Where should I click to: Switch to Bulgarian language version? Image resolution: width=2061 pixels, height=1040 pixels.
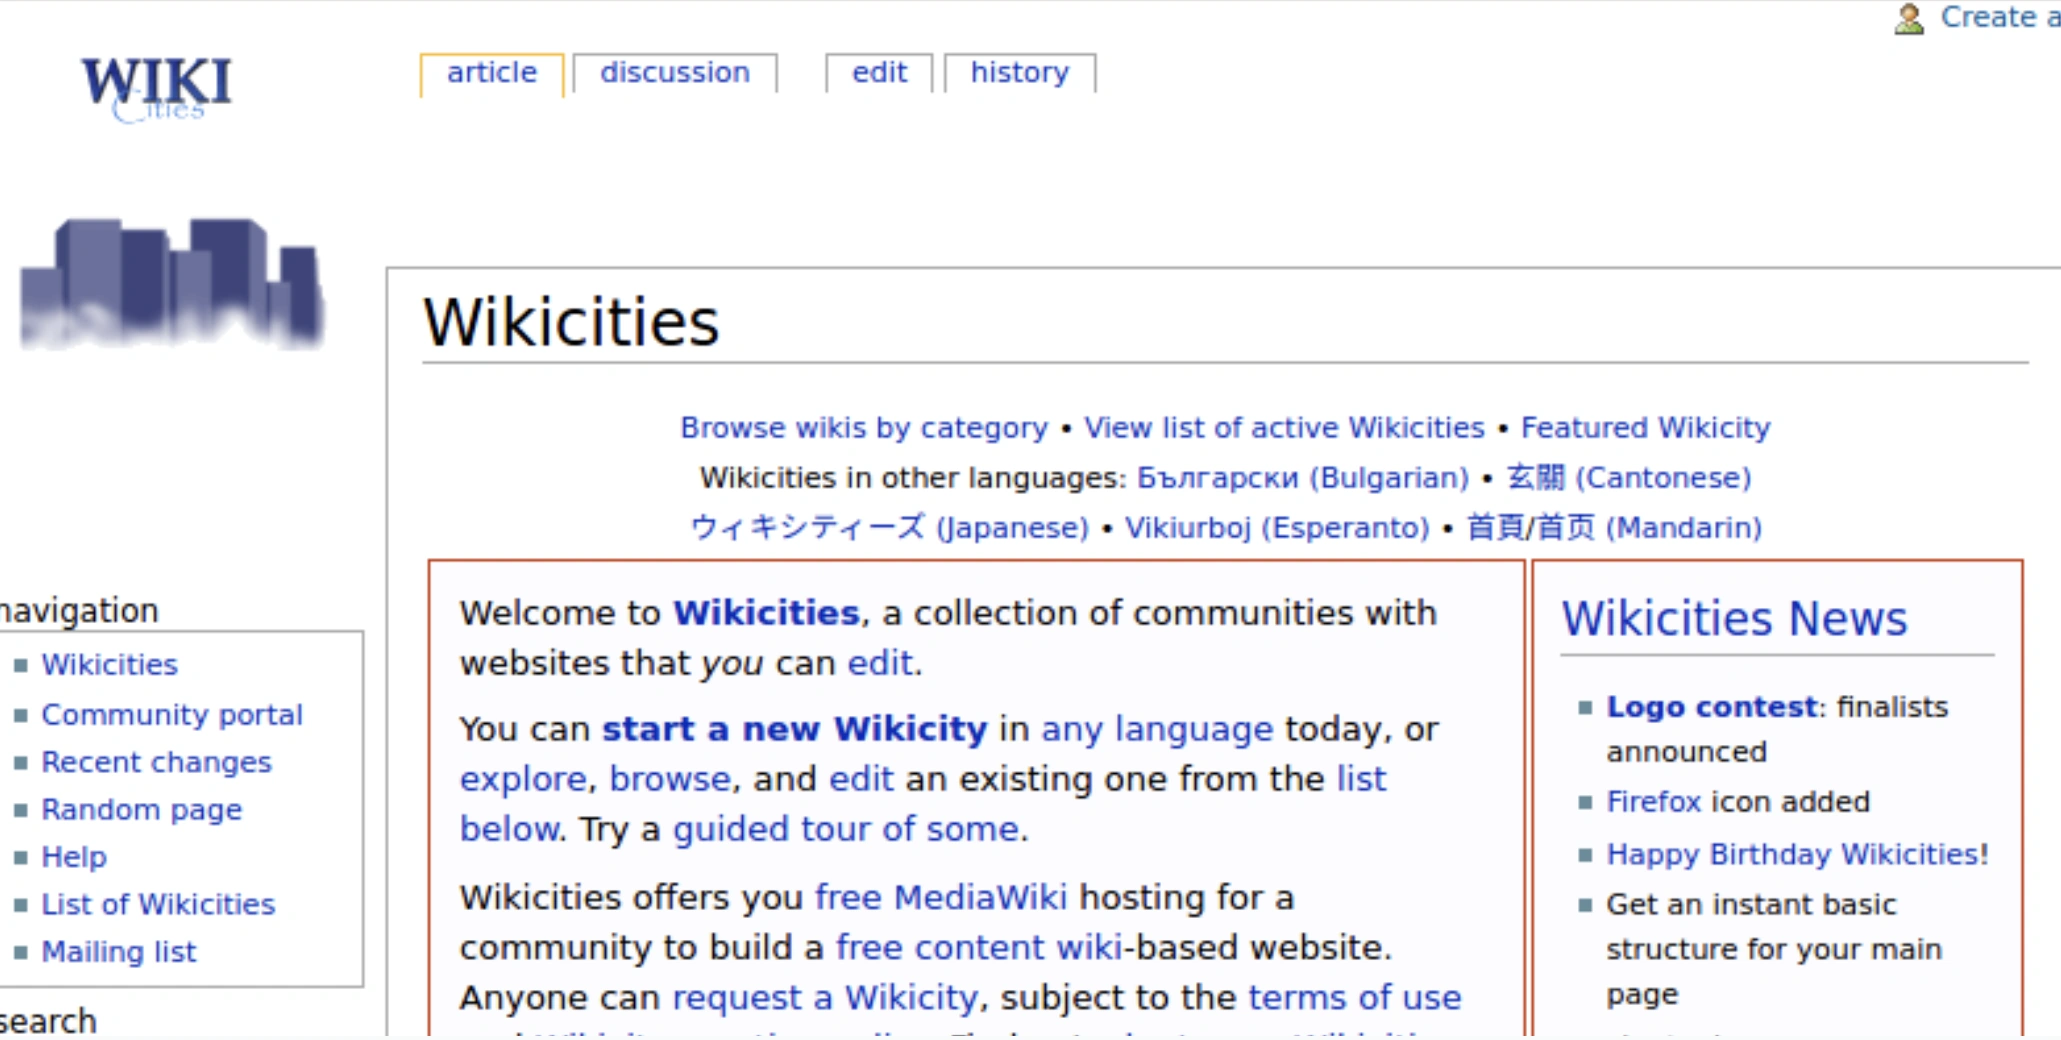click(x=1302, y=478)
